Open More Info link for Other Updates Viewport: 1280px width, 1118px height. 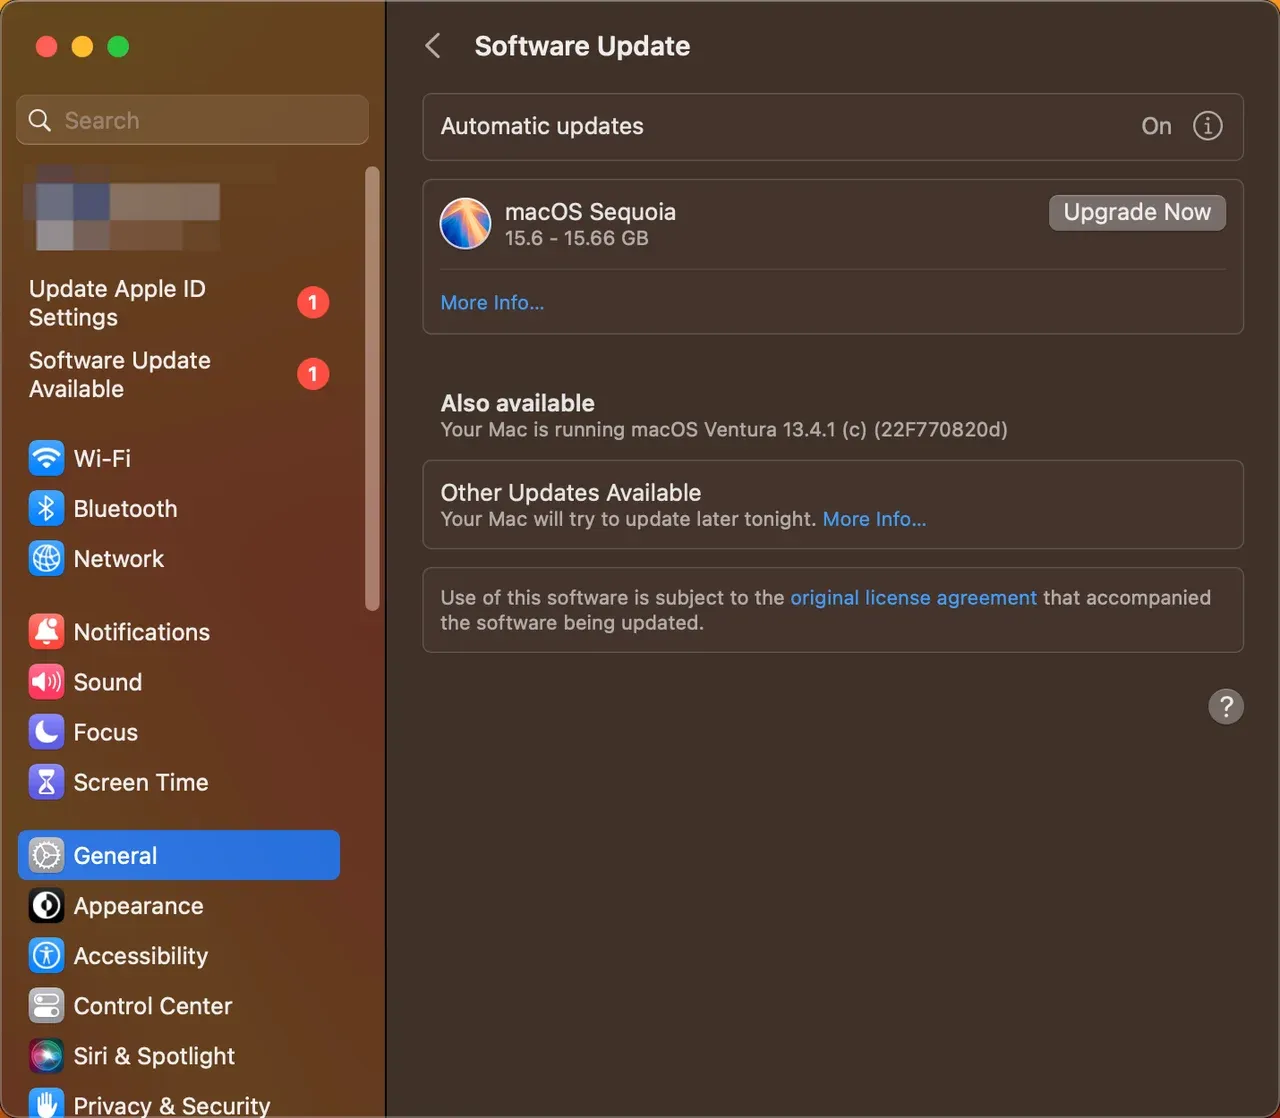pyautogui.click(x=874, y=519)
